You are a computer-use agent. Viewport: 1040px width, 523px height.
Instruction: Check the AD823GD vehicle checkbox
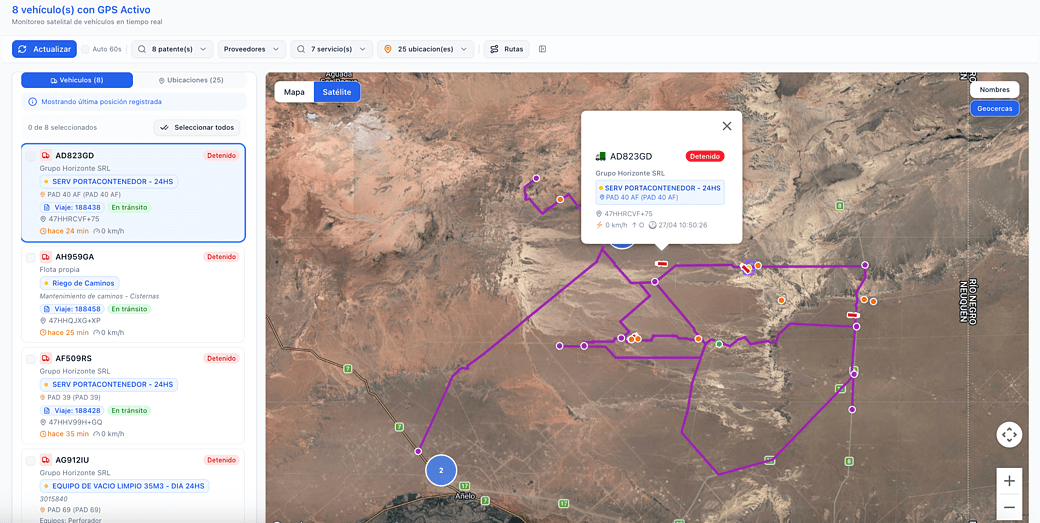(31, 156)
